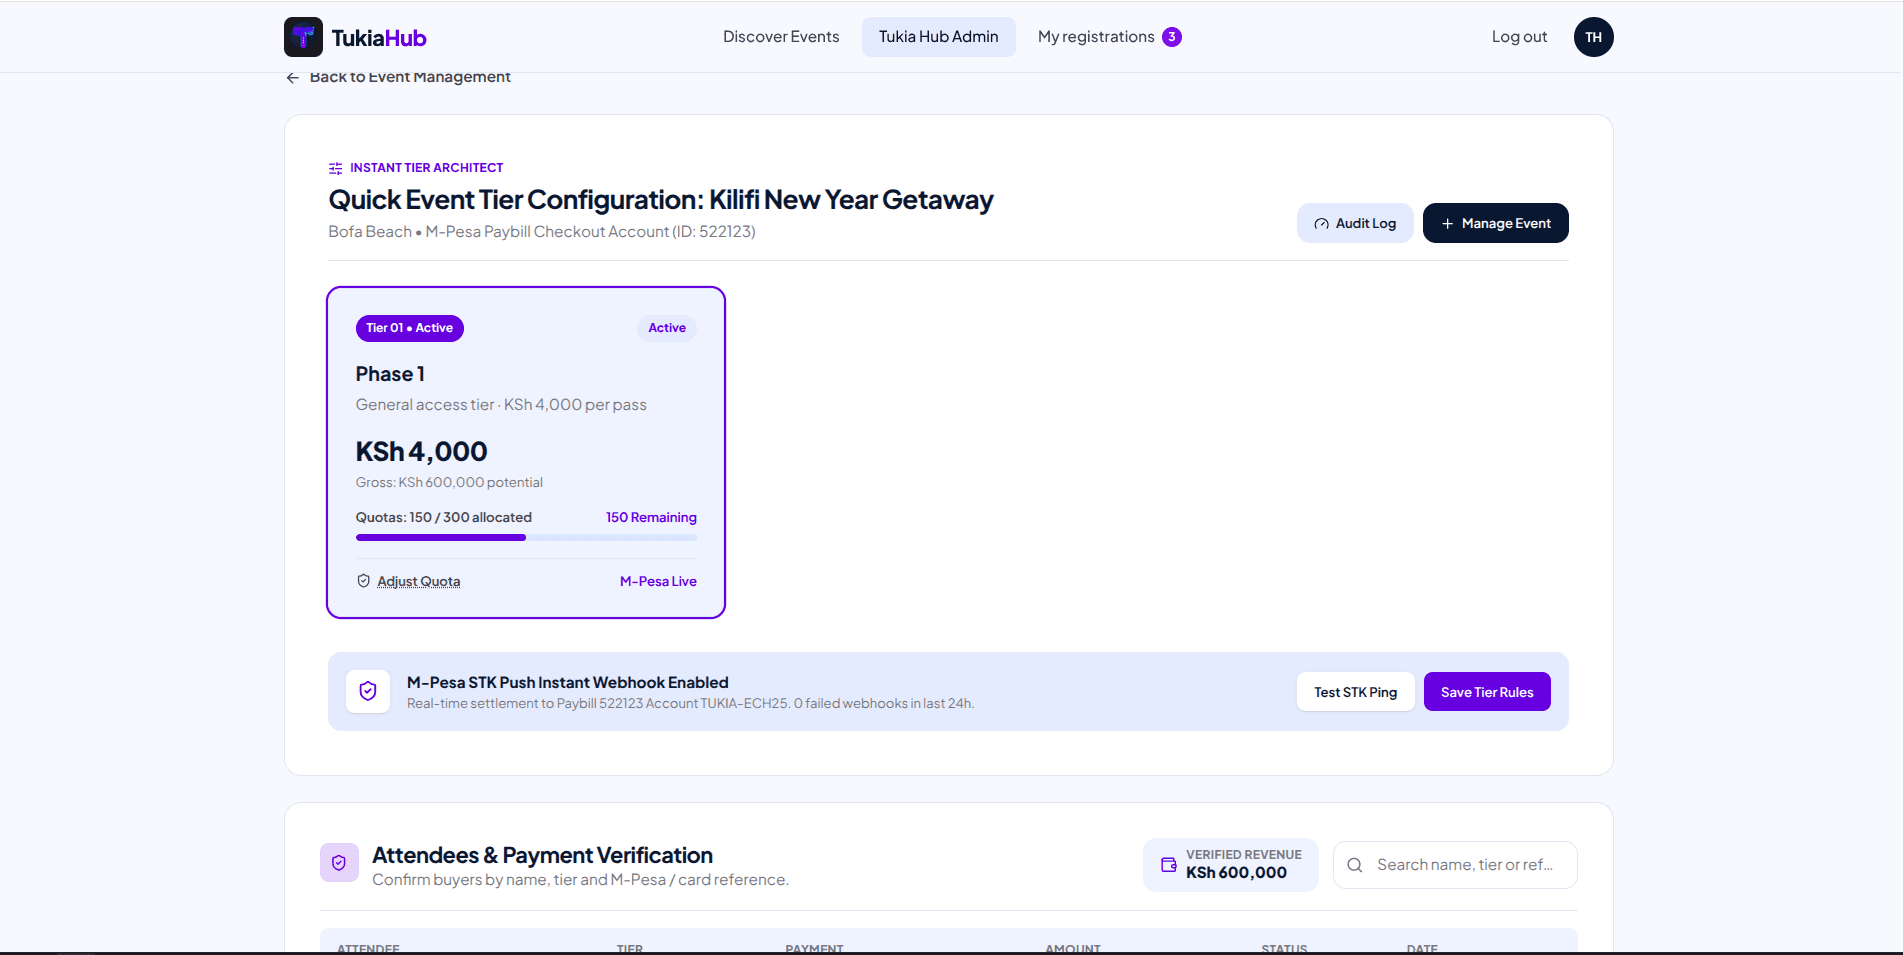Viewport: 1903px width, 955px height.
Task: Click Adjust Quota link
Action: pos(419,581)
